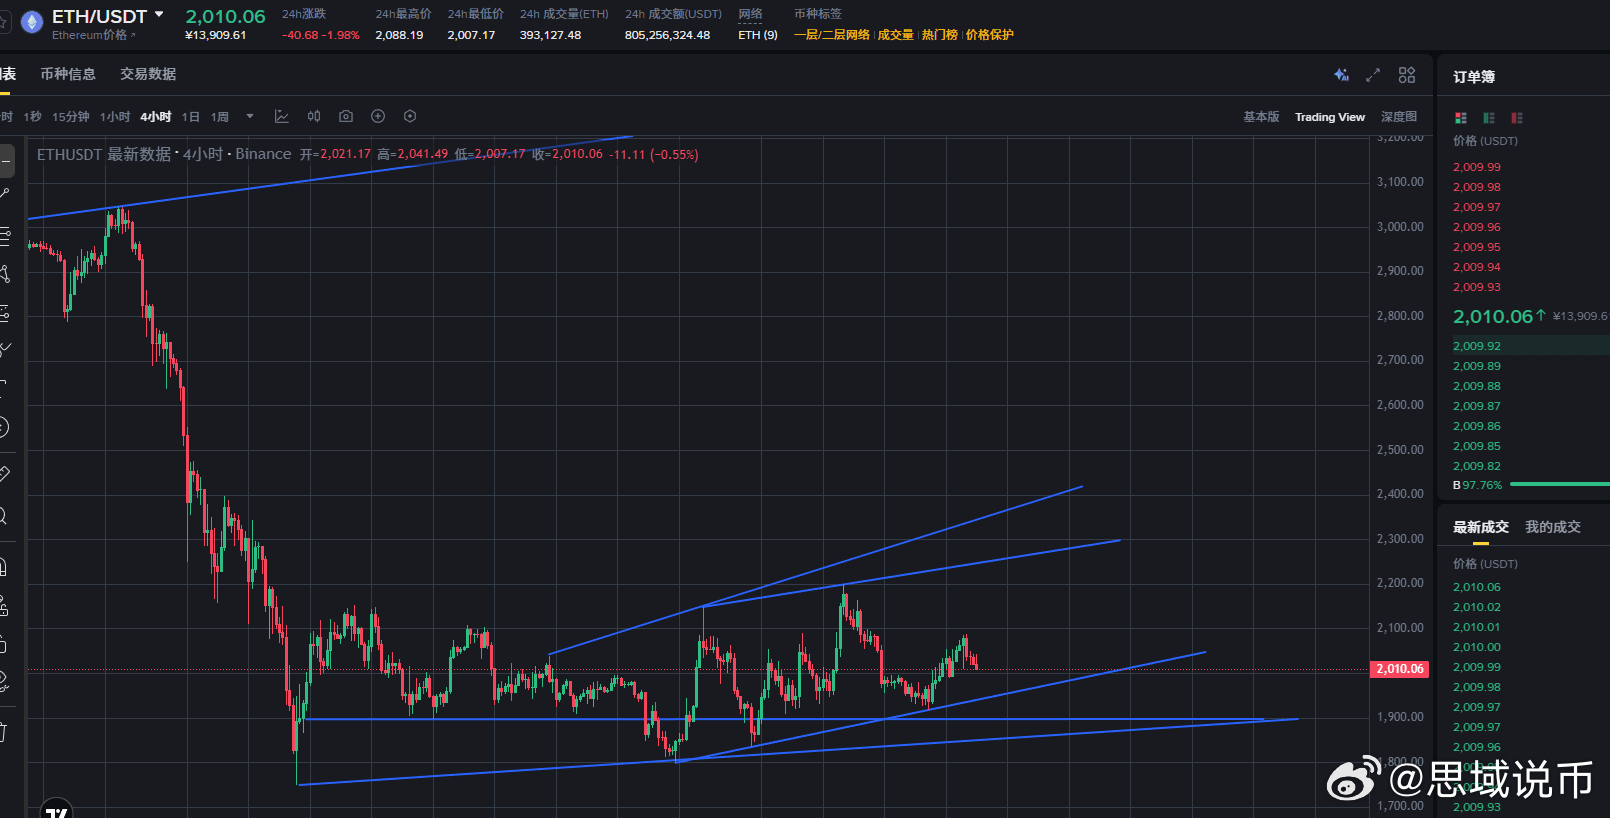Take a chart snapshot with camera icon
Image resolution: width=1610 pixels, height=818 pixels.
tap(346, 117)
